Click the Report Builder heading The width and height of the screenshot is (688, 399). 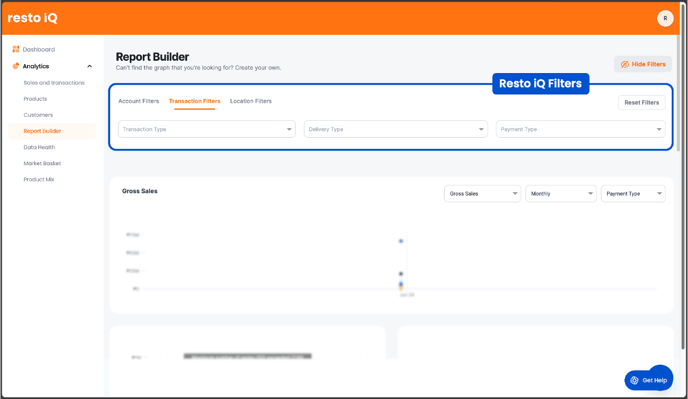pyautogui.click(x=152, y=57)
